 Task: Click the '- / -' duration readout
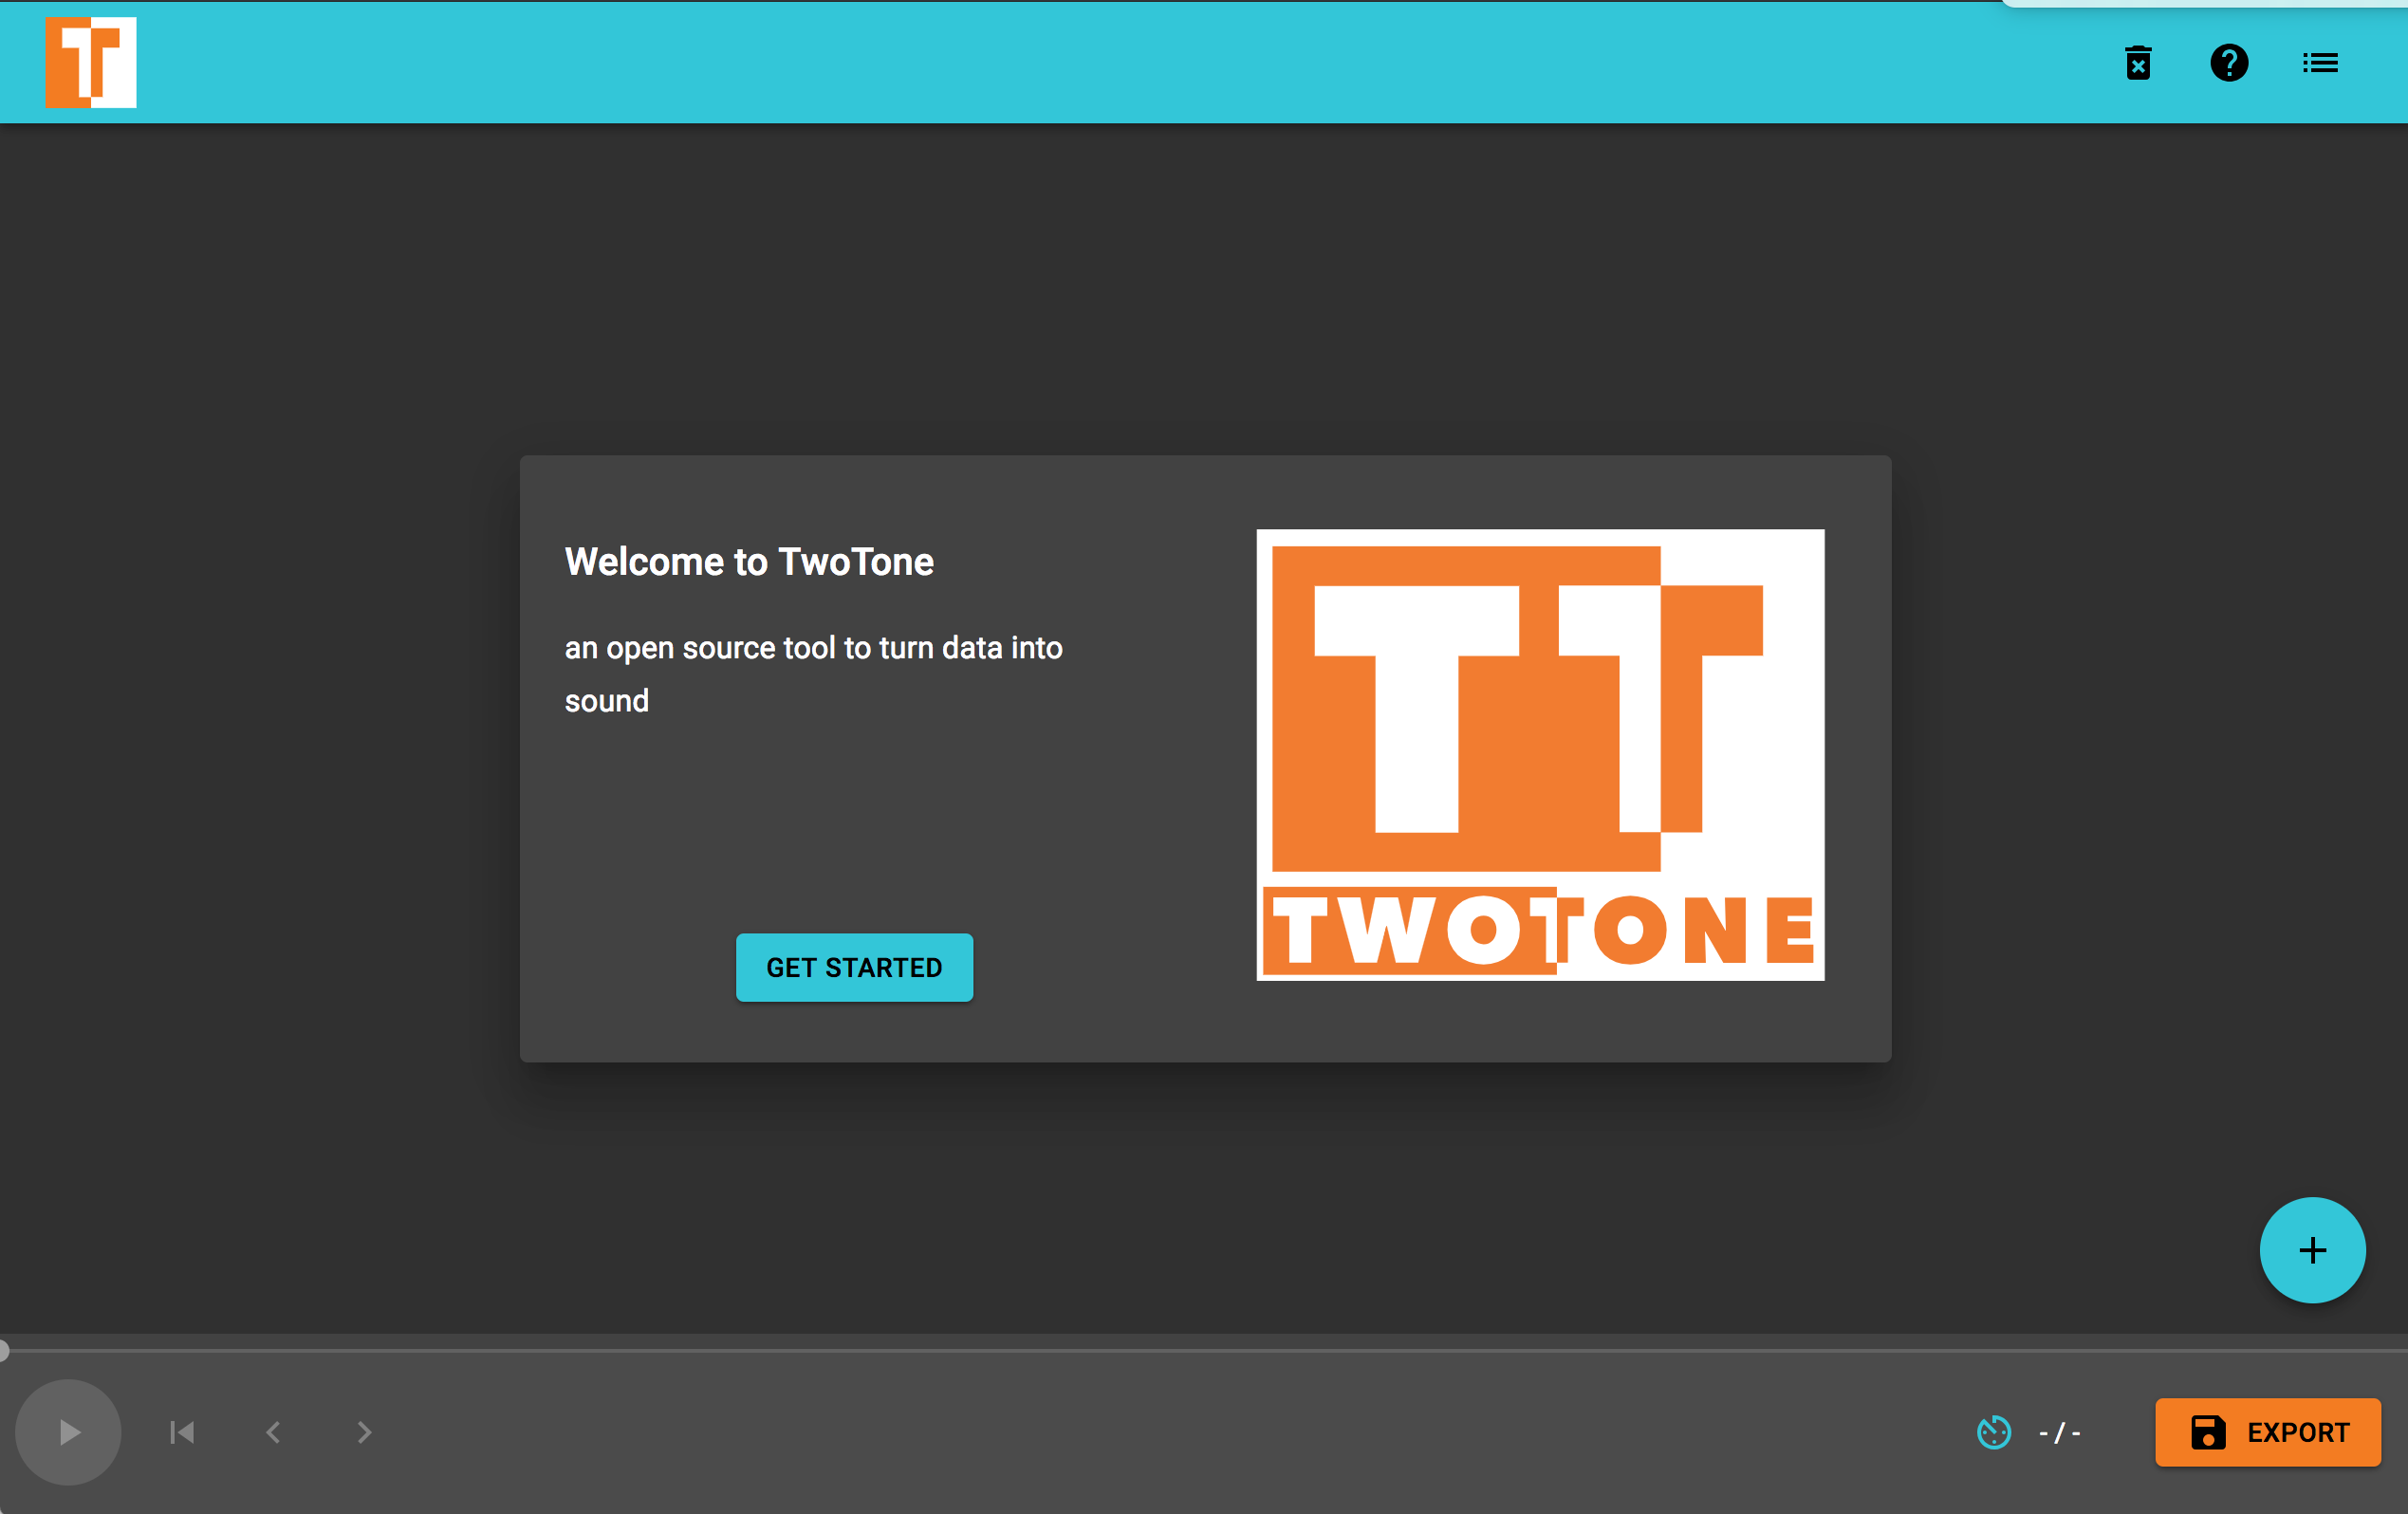[2059, 1433]
